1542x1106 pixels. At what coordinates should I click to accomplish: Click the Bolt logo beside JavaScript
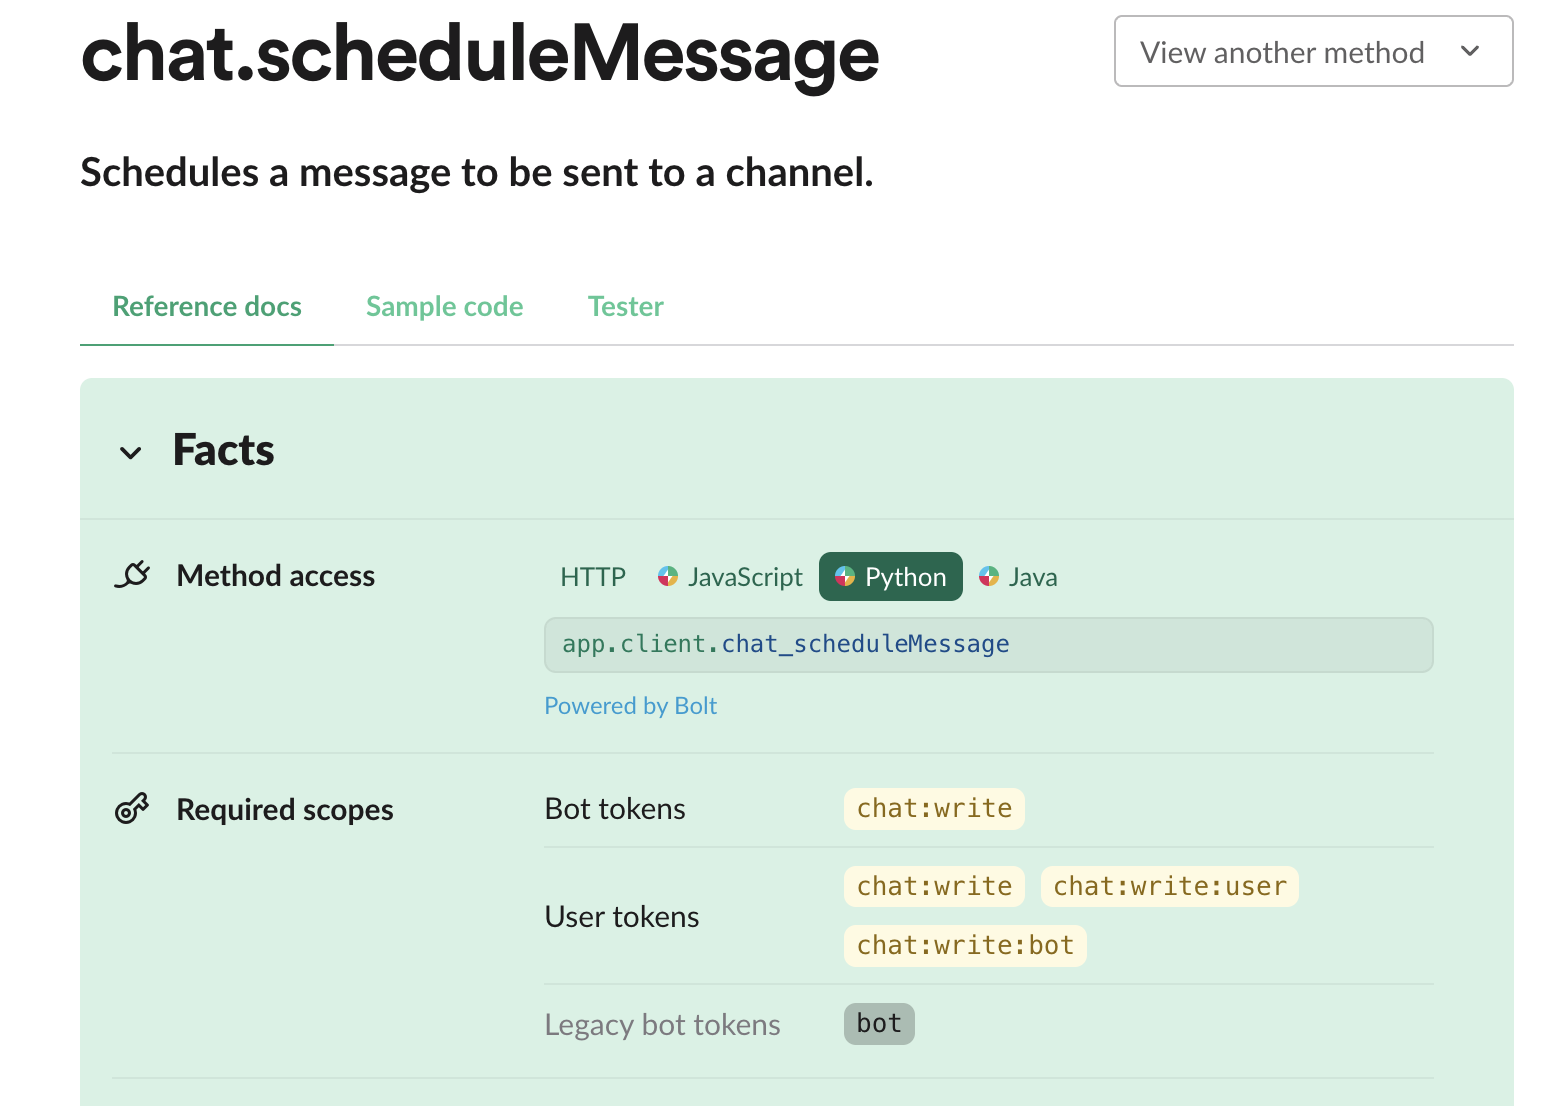click(x=667, y=577)
